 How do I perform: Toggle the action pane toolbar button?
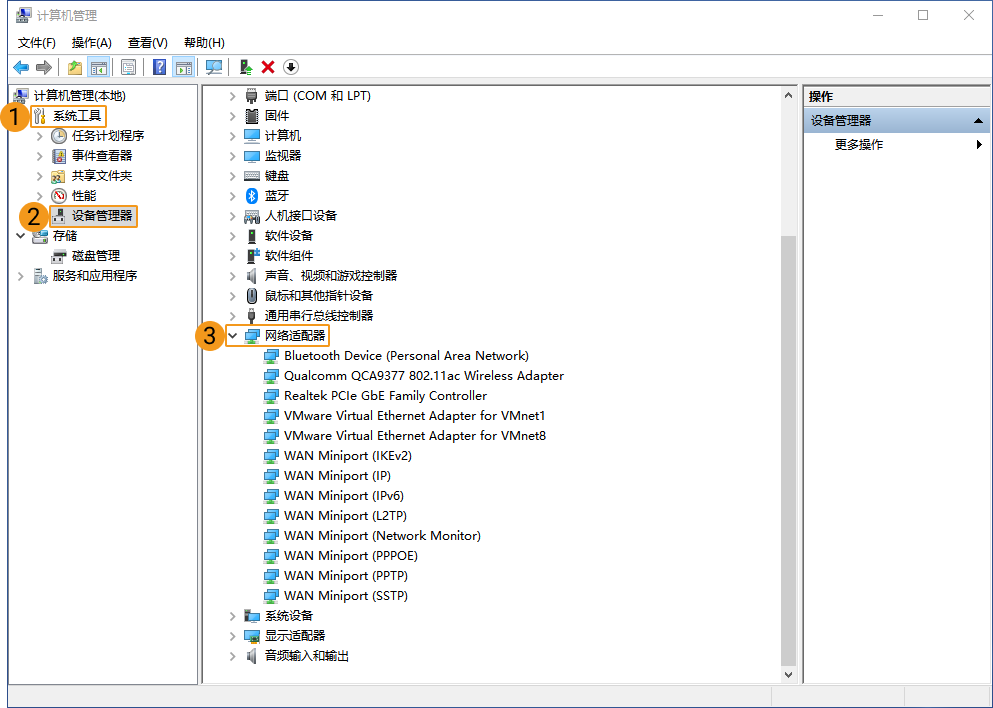(x=183, y=67)
